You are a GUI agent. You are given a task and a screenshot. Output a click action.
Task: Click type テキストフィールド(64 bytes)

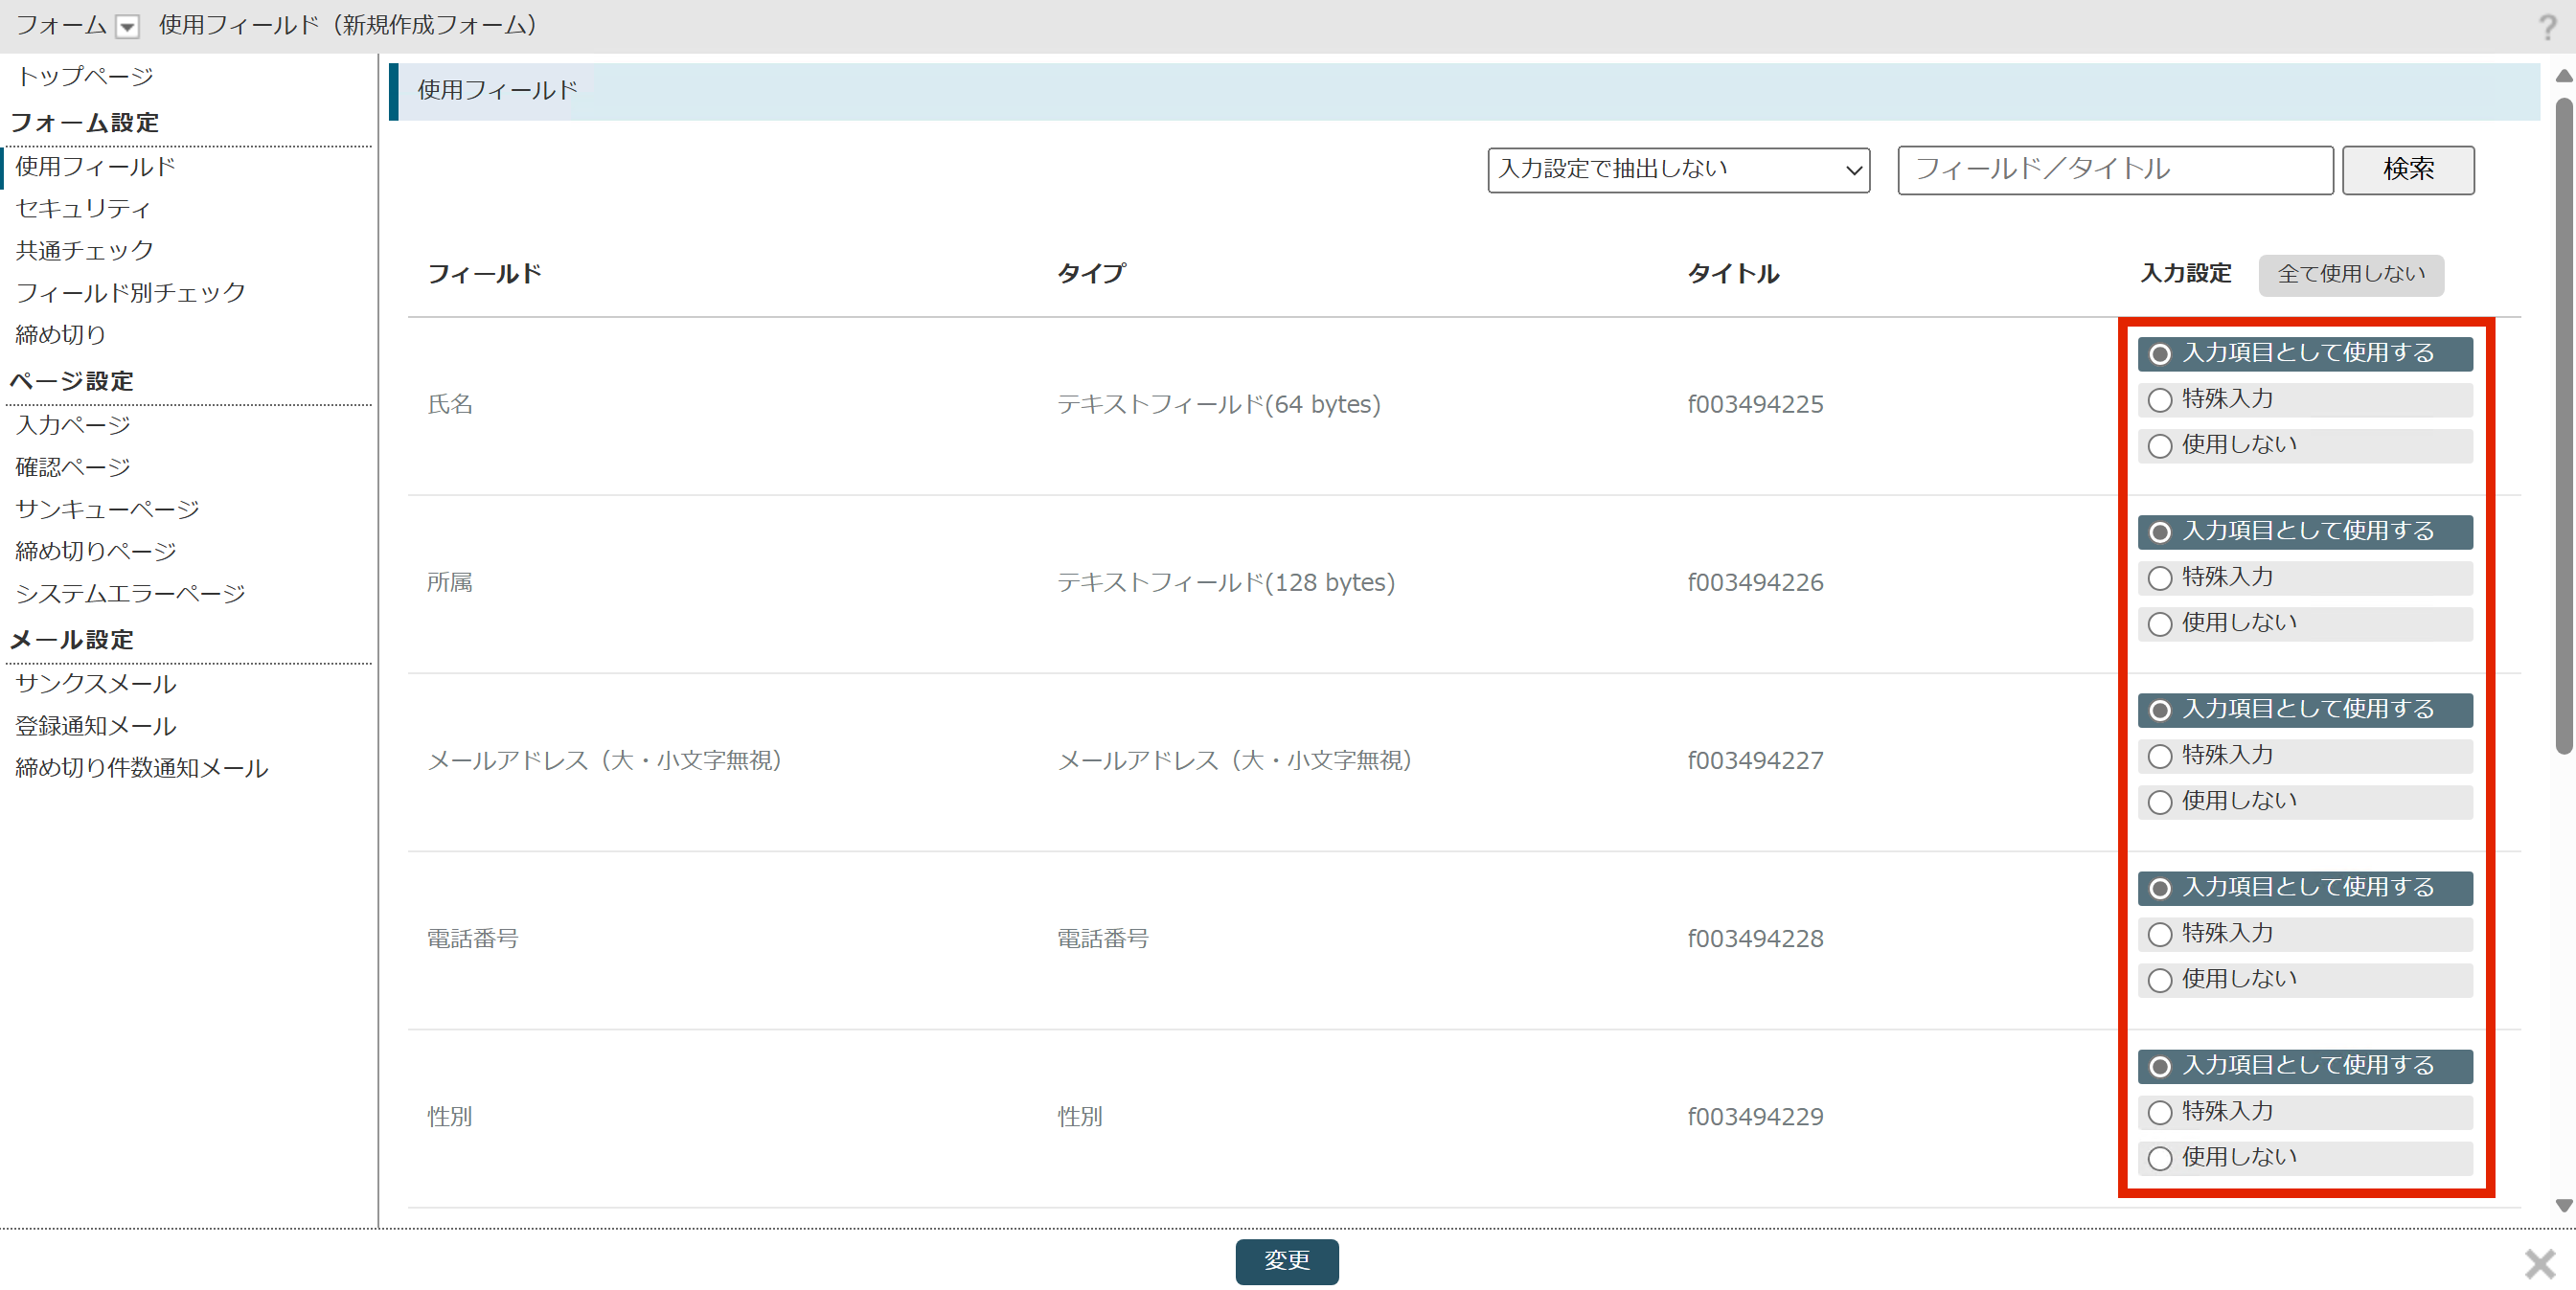tap(1218, 404)
